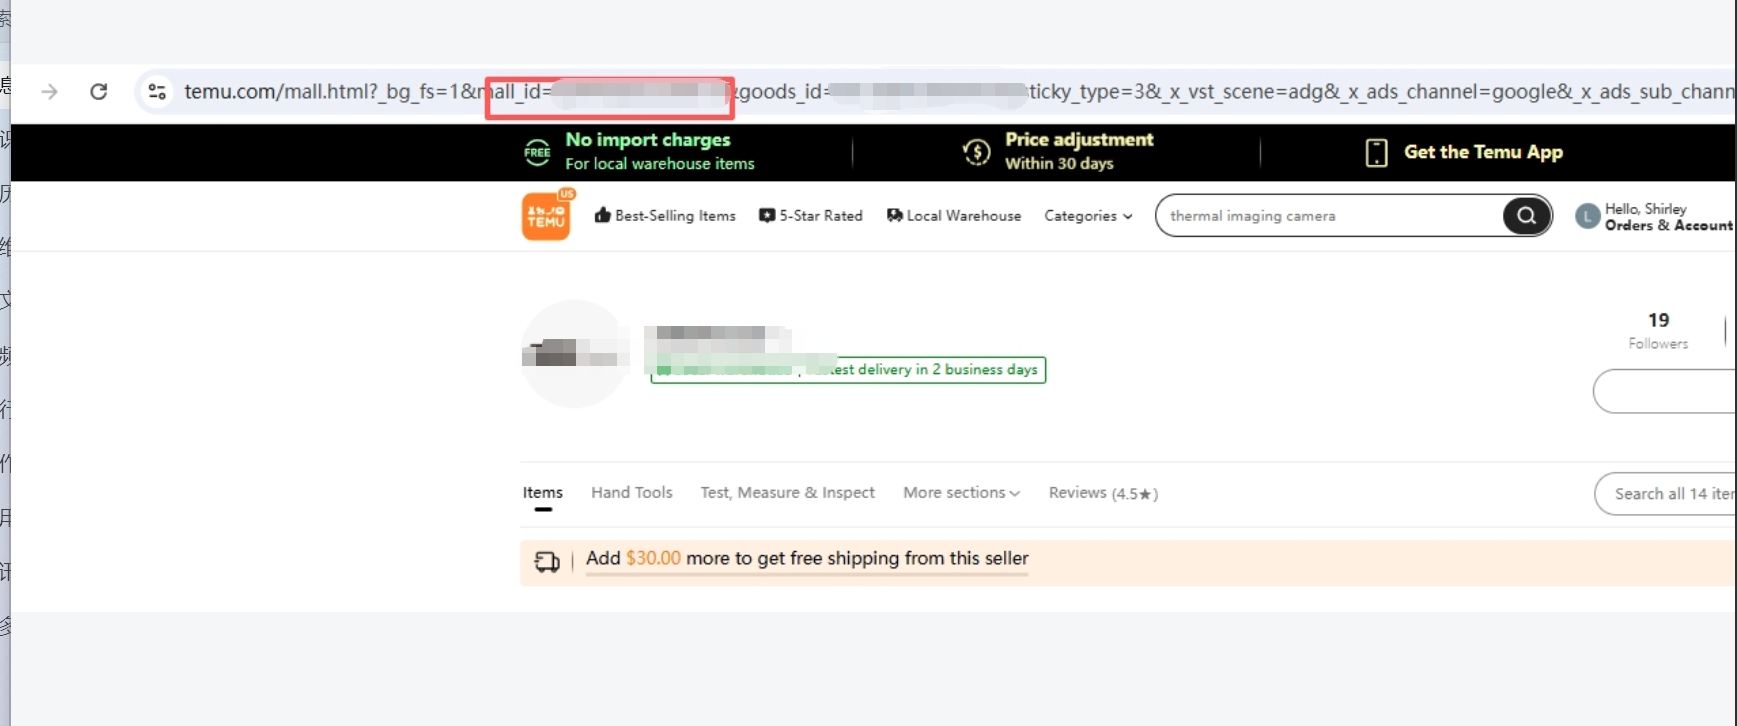
Task: Click the seller avatar image
Action: coord(575,354)
